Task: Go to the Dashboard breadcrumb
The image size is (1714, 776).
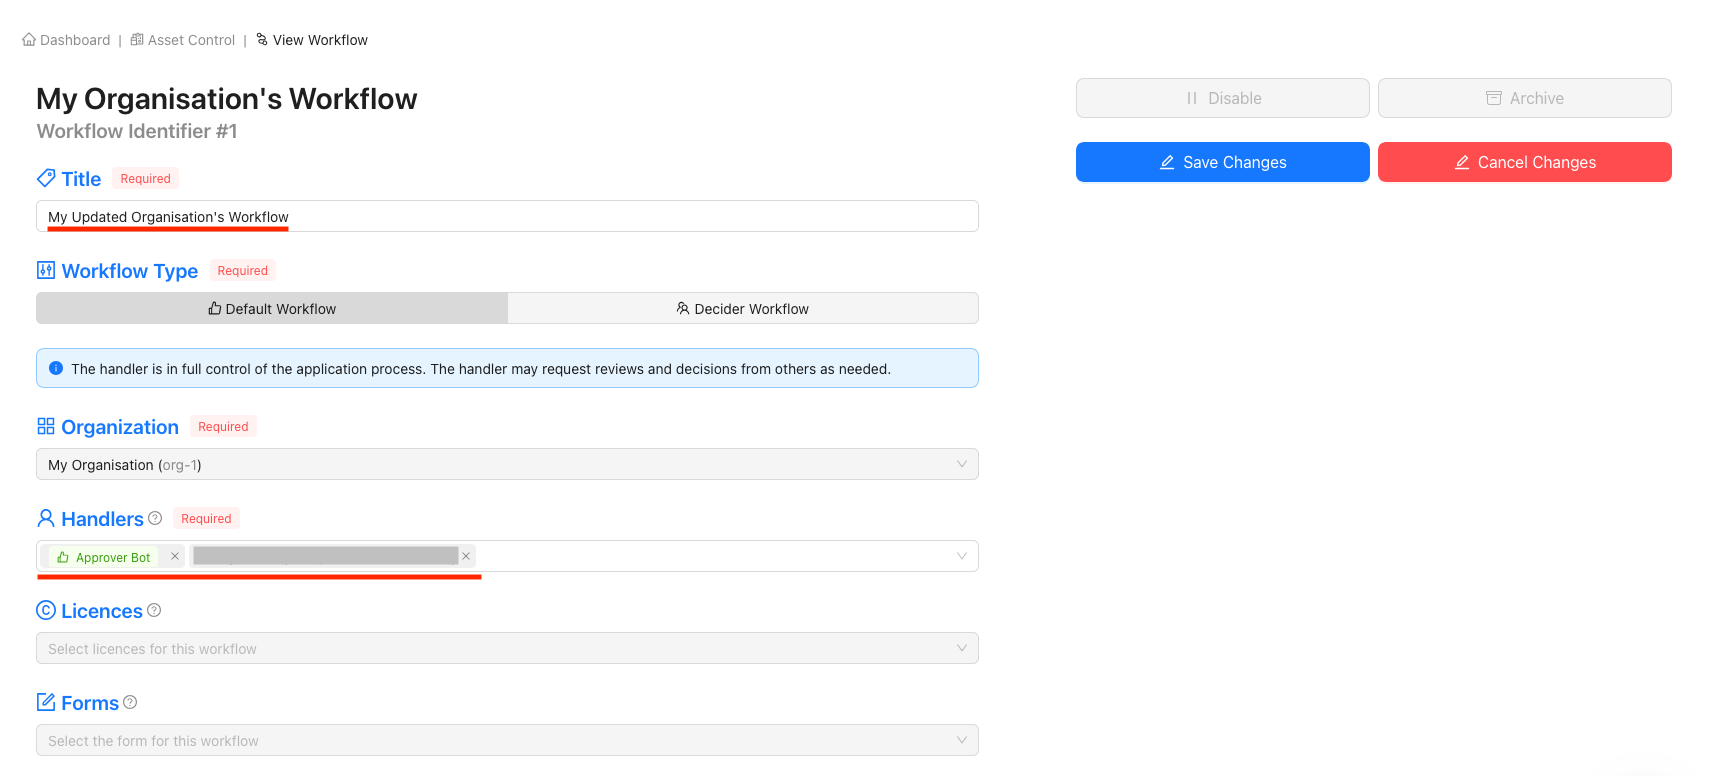Action: click(75, 40)
